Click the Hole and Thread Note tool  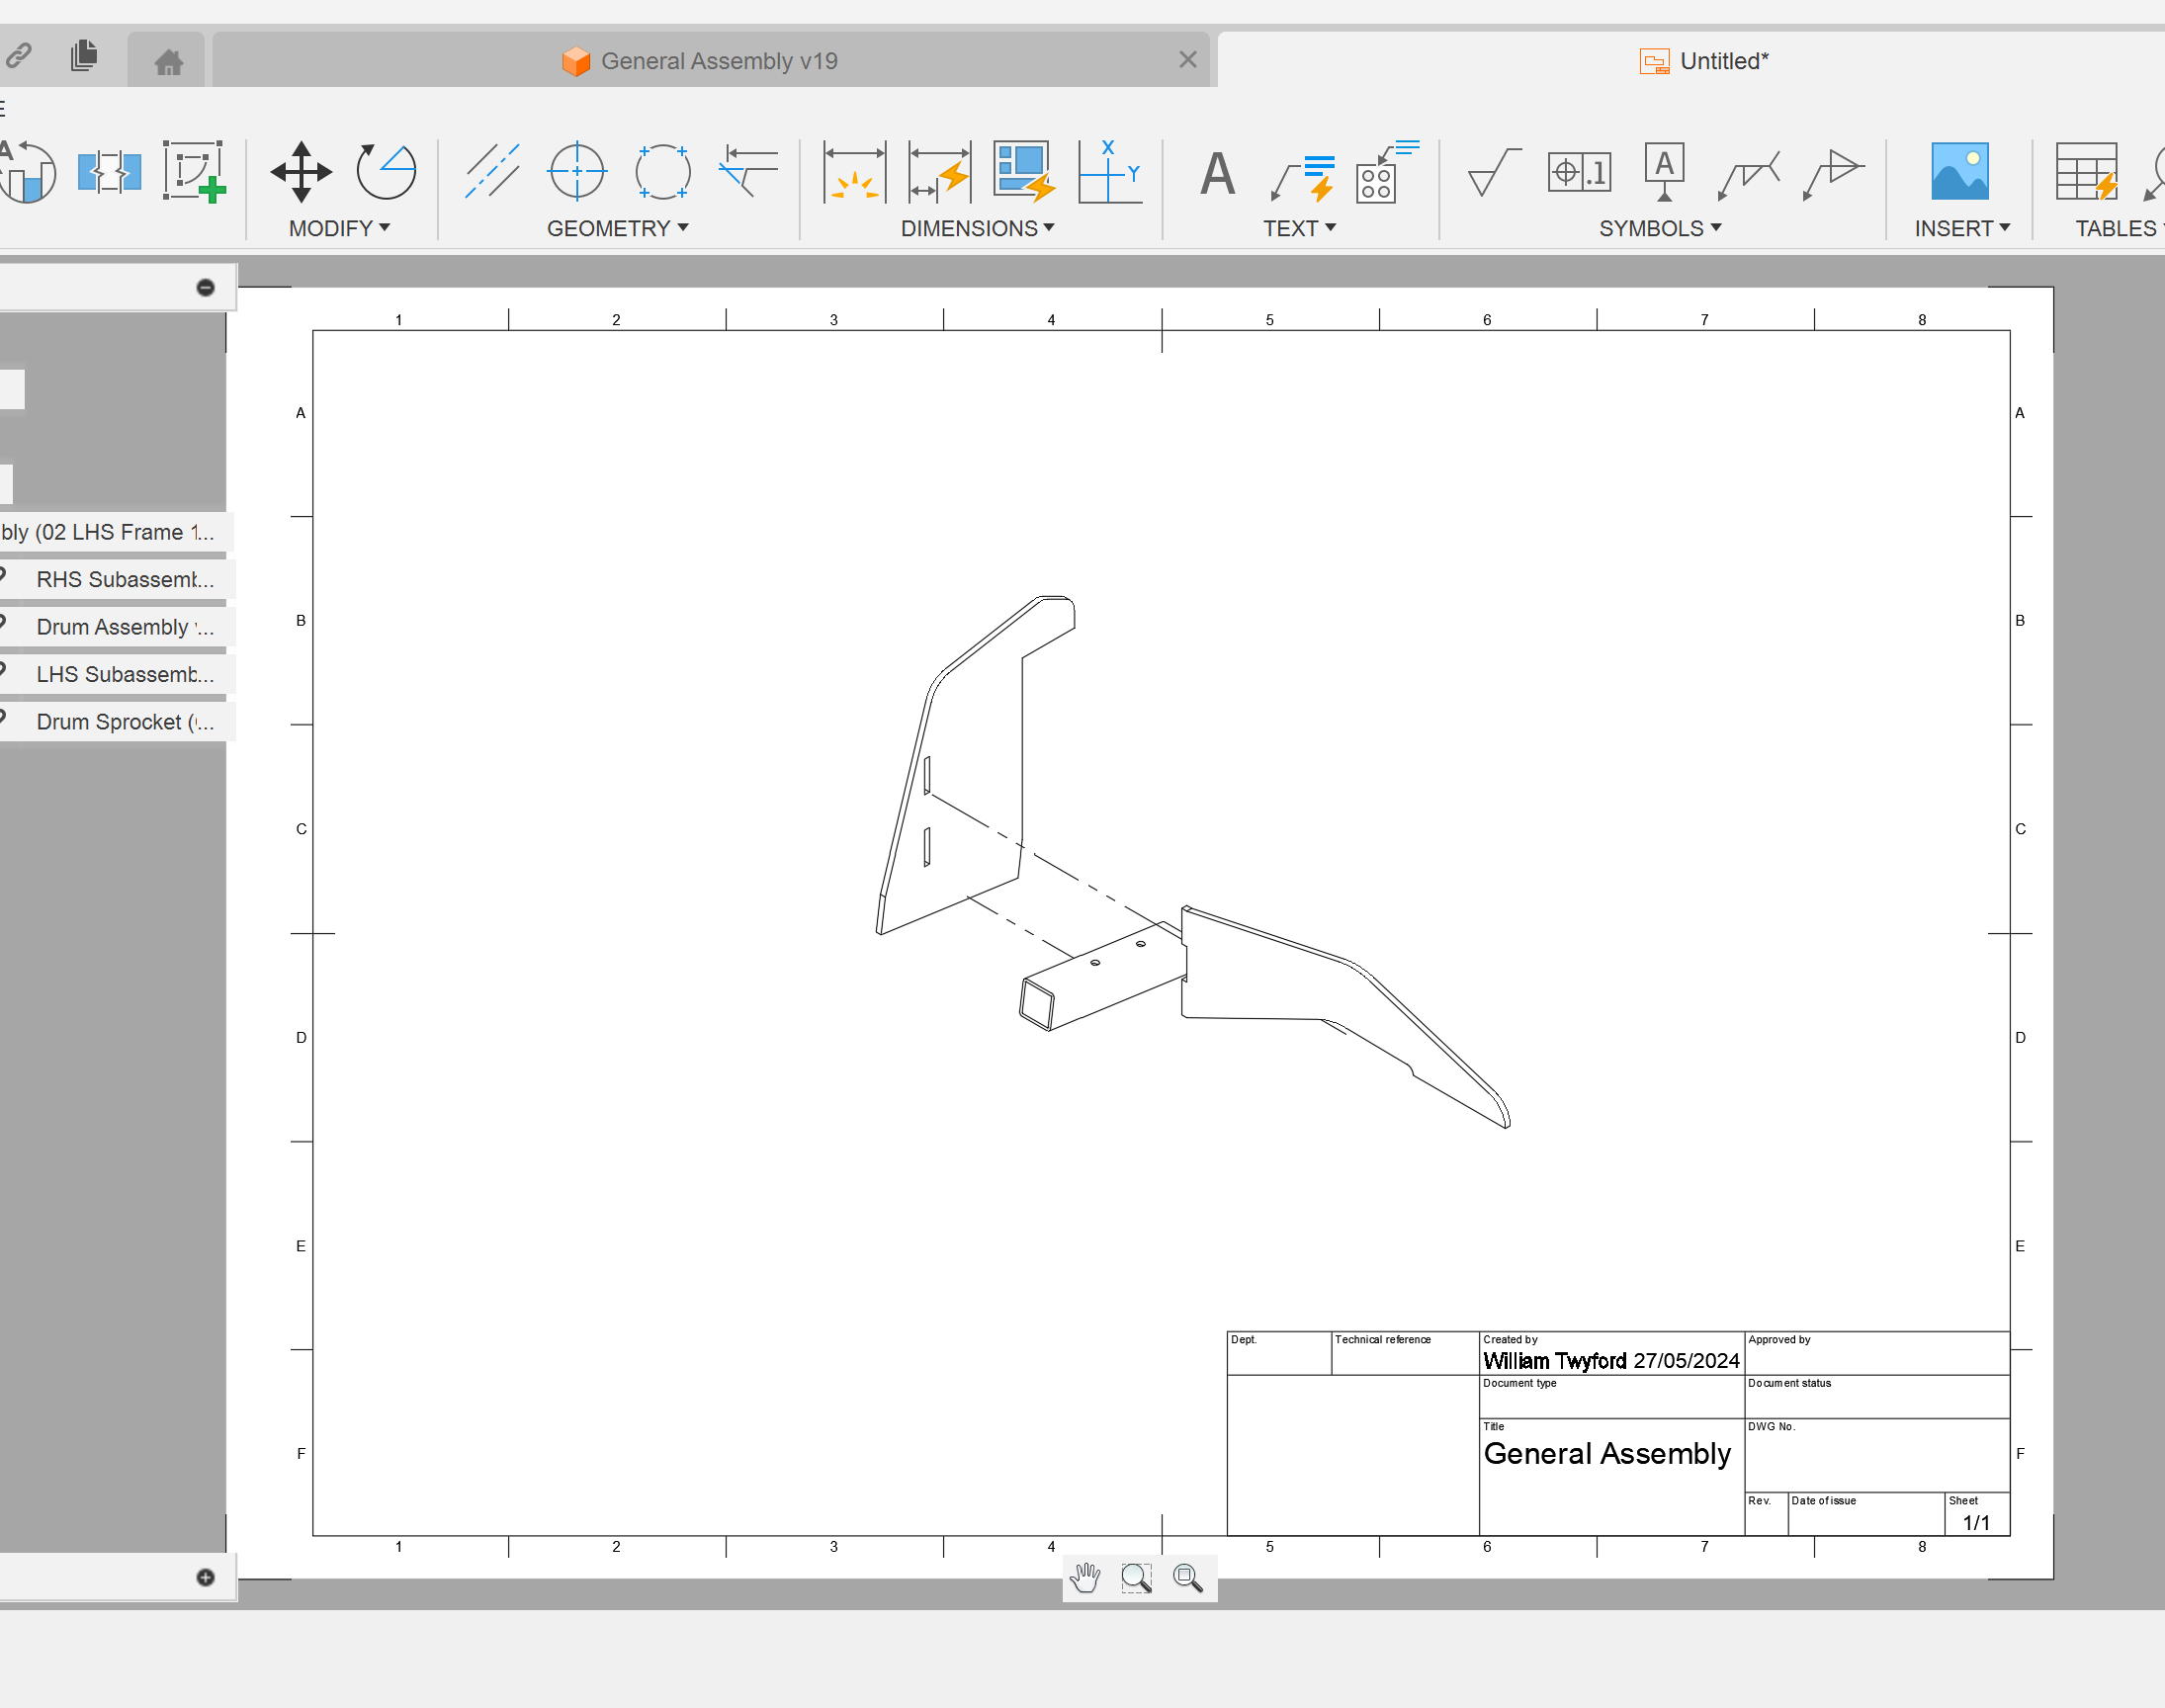pos(1388,172)
